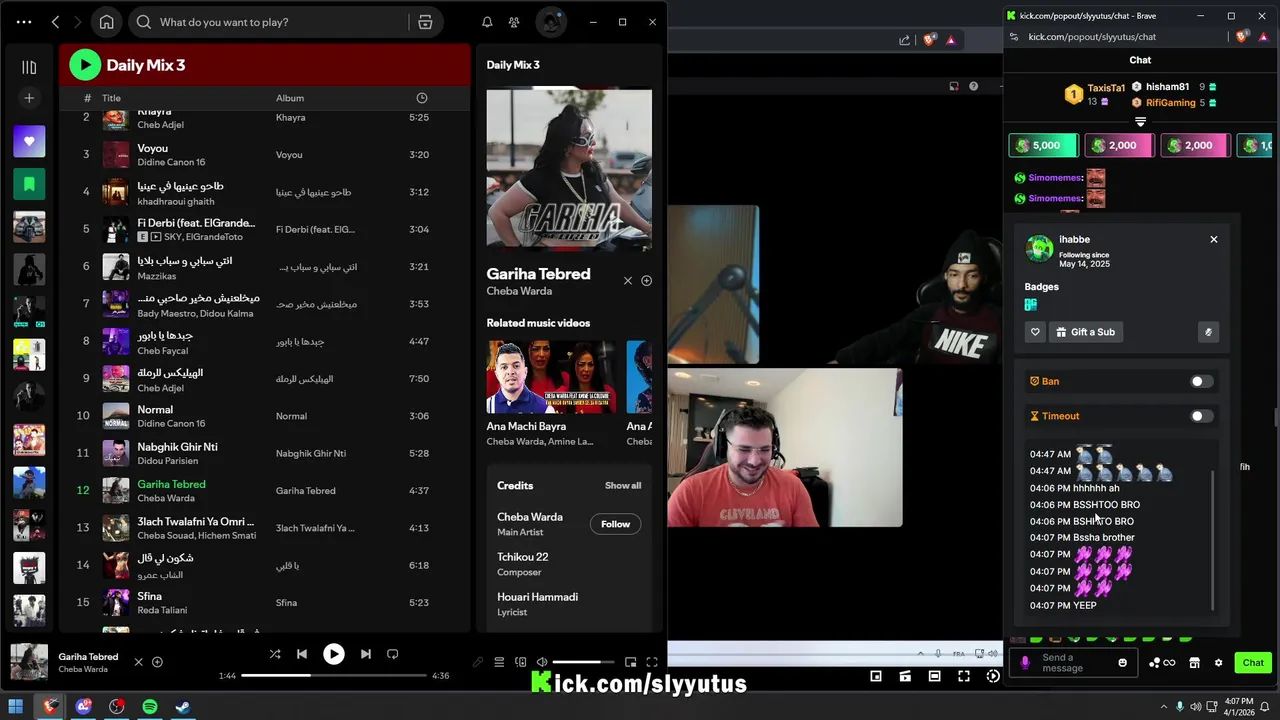Open the Liked Songs heart tile

click(29, 141)
